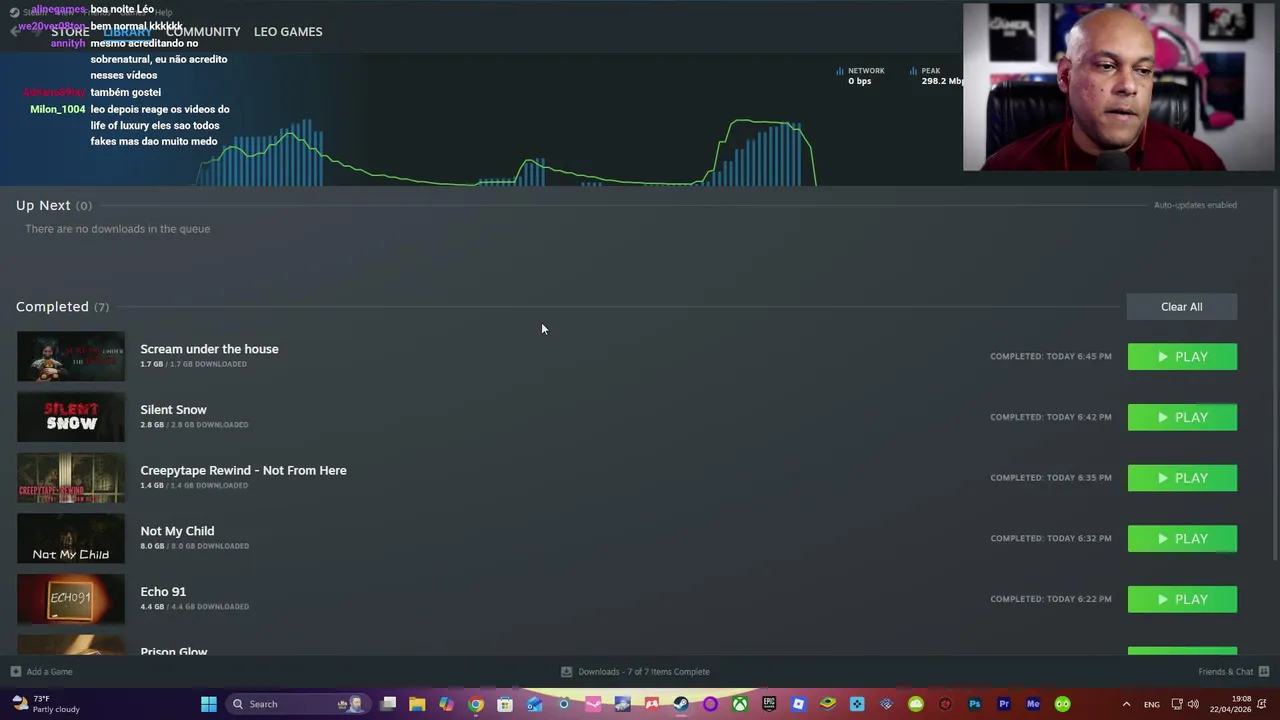Viewport: 1280px width, 720px height.
Task: Open the LEO GAMES profile tab
Action: pyautogui.click(x=288, y=32)
